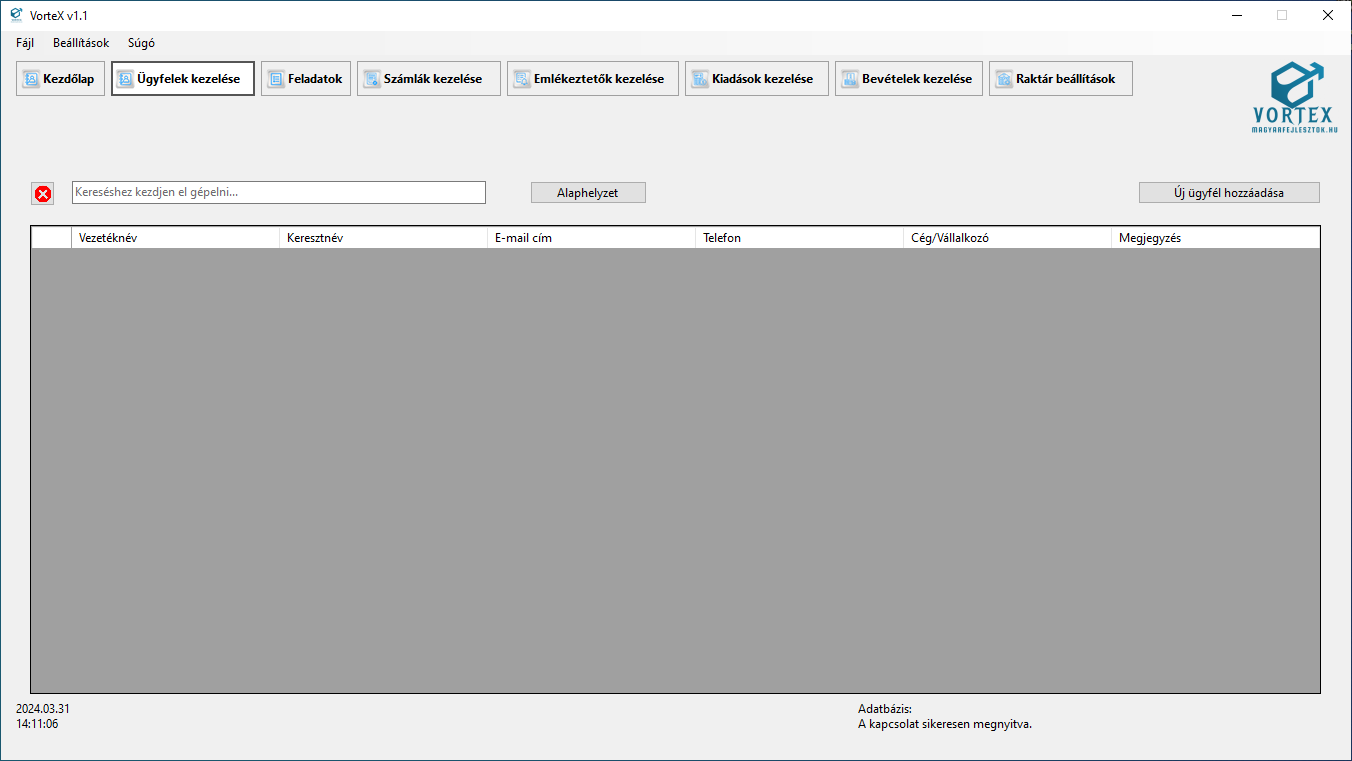Go to Számlák kezelése invoices

(x=428, y=79)
